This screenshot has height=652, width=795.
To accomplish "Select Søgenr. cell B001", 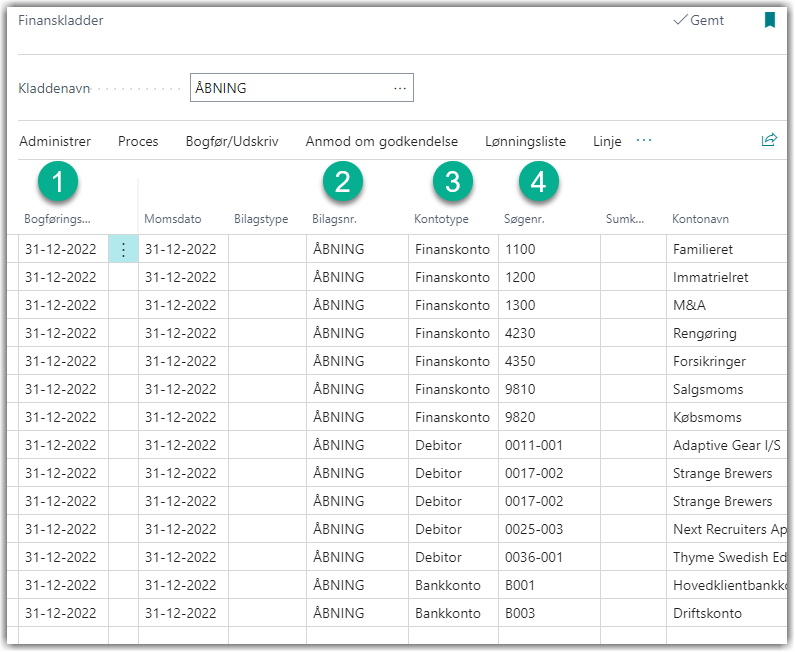I will (x=549, y=585).
